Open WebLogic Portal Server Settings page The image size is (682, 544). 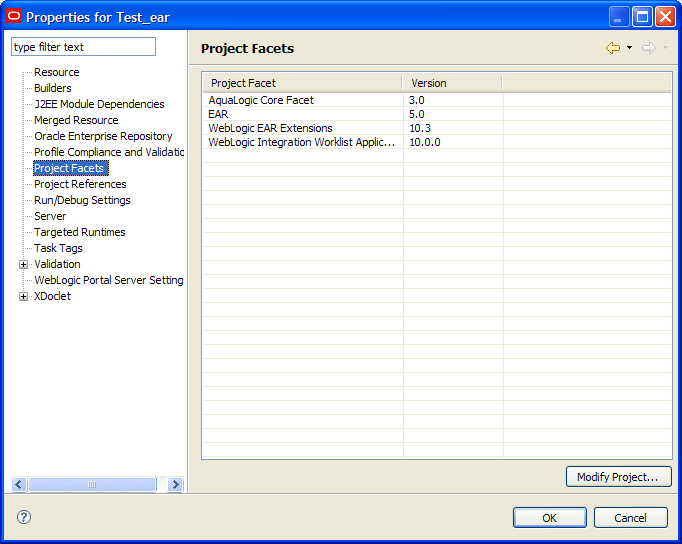click(109, 280)
